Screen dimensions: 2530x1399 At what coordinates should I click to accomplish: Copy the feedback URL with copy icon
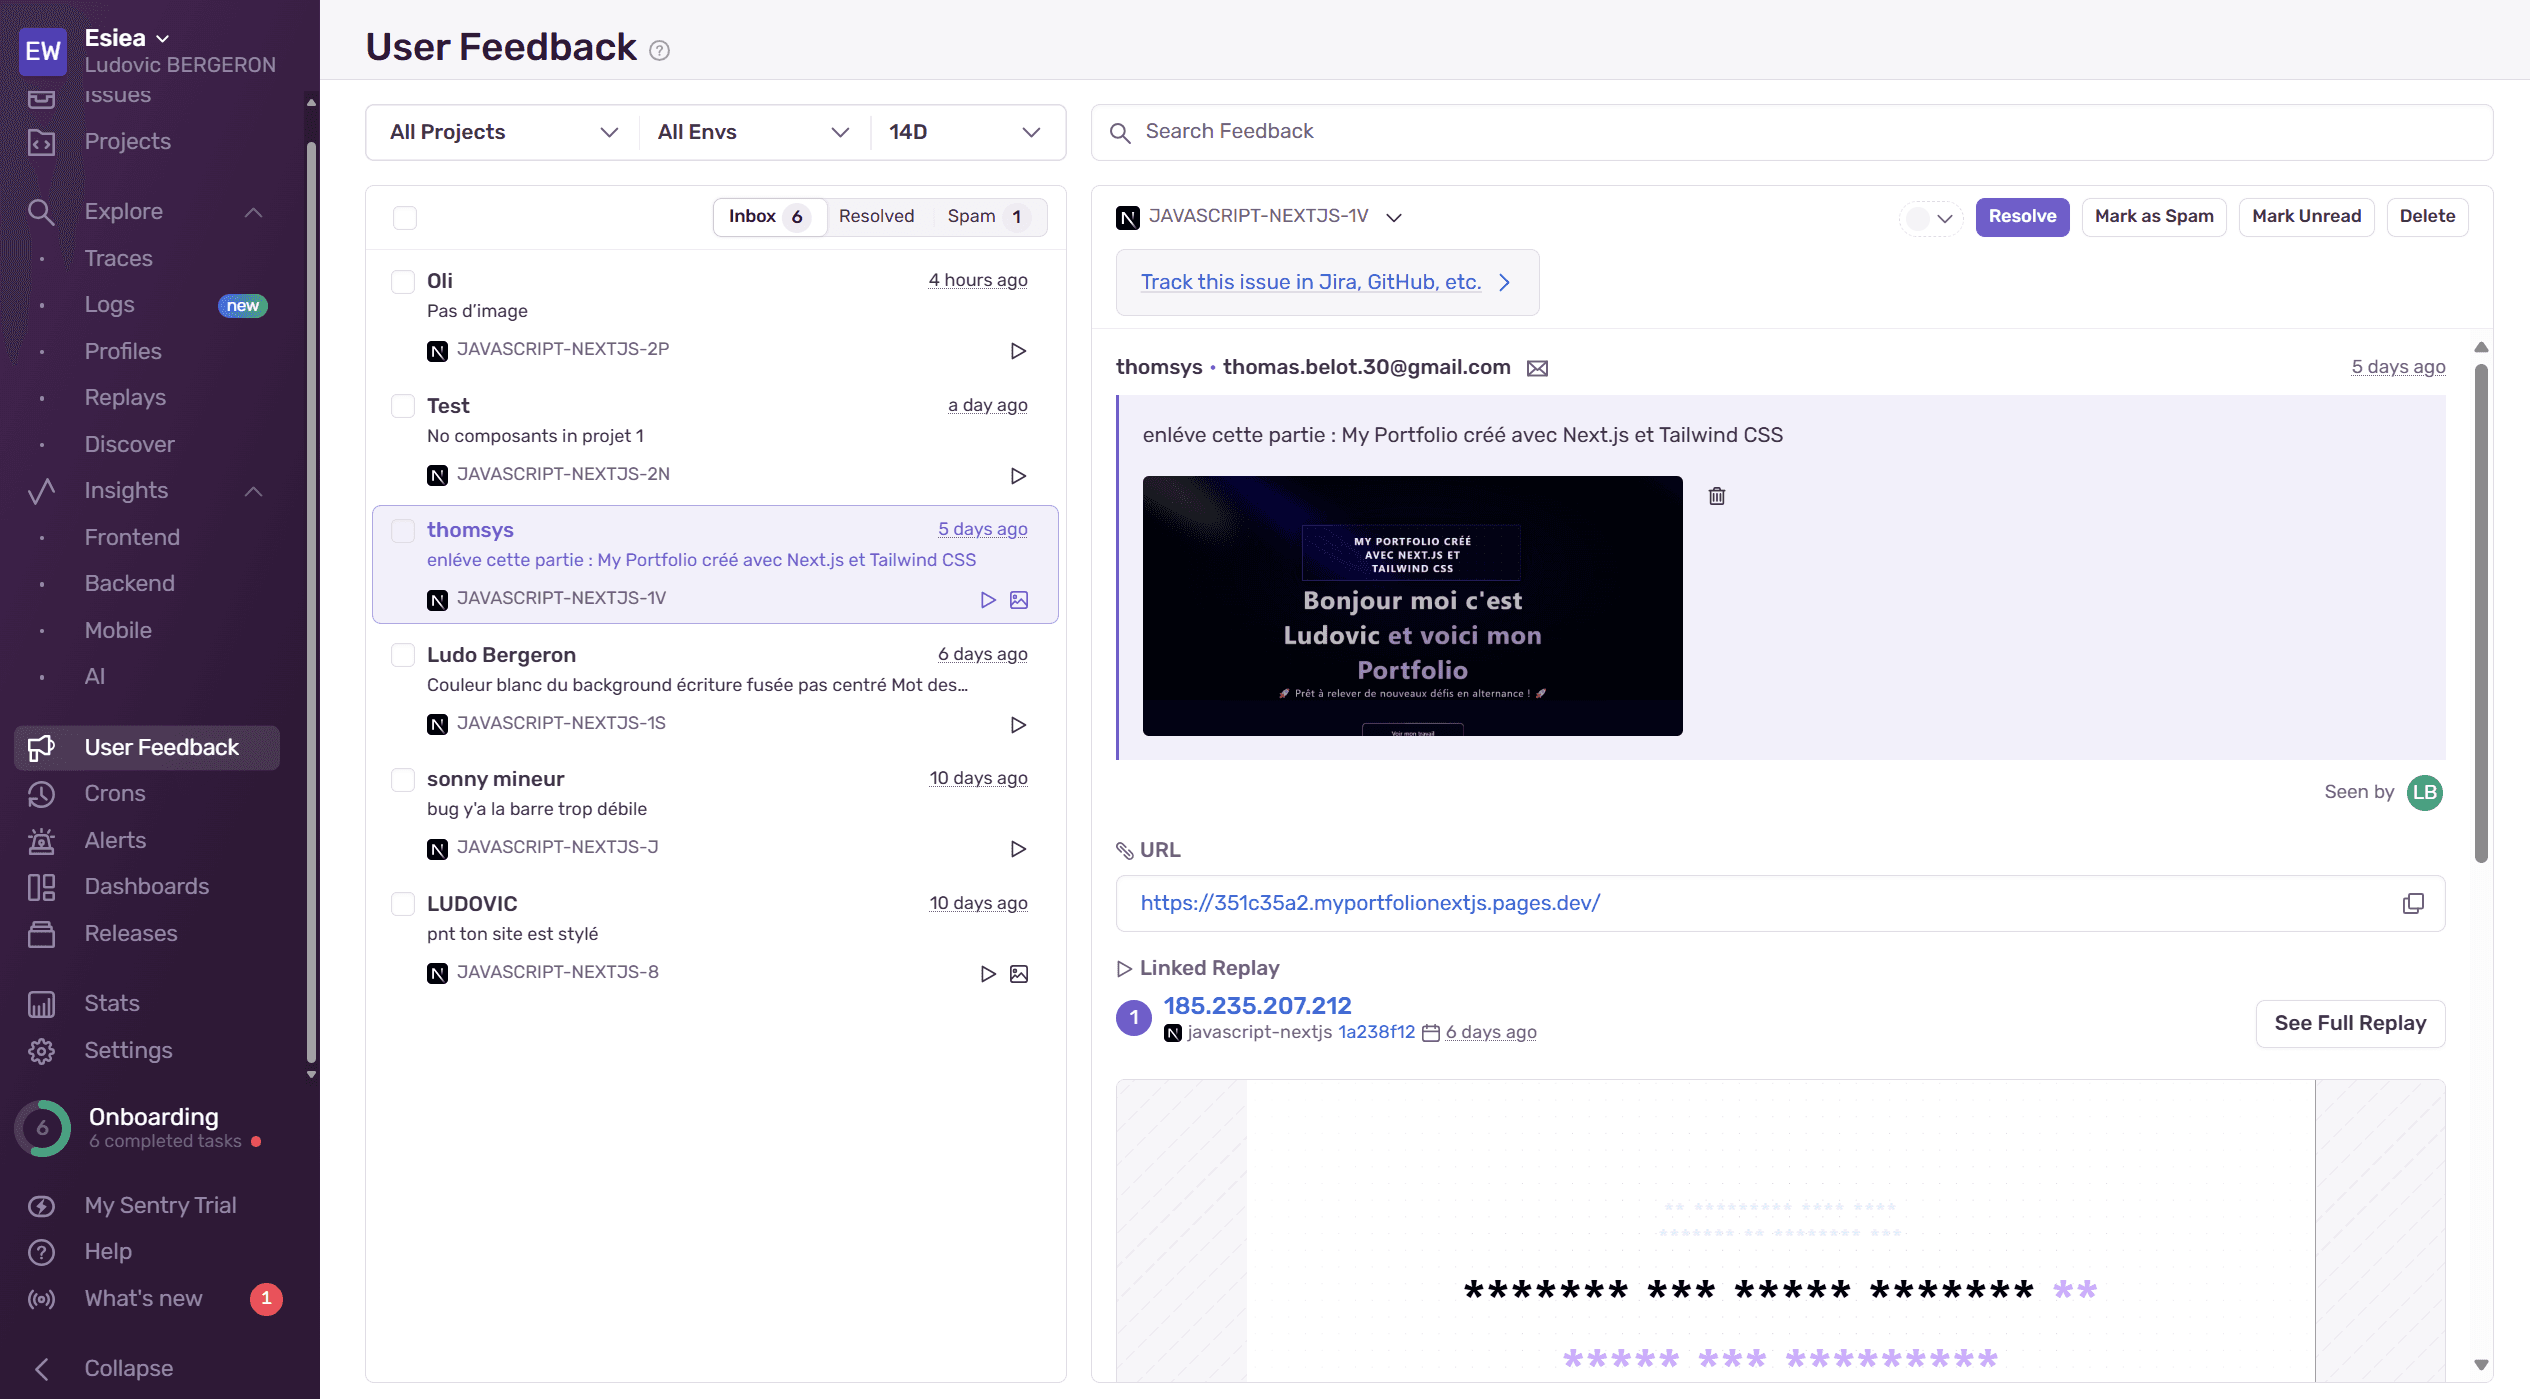pos(2412,903)
